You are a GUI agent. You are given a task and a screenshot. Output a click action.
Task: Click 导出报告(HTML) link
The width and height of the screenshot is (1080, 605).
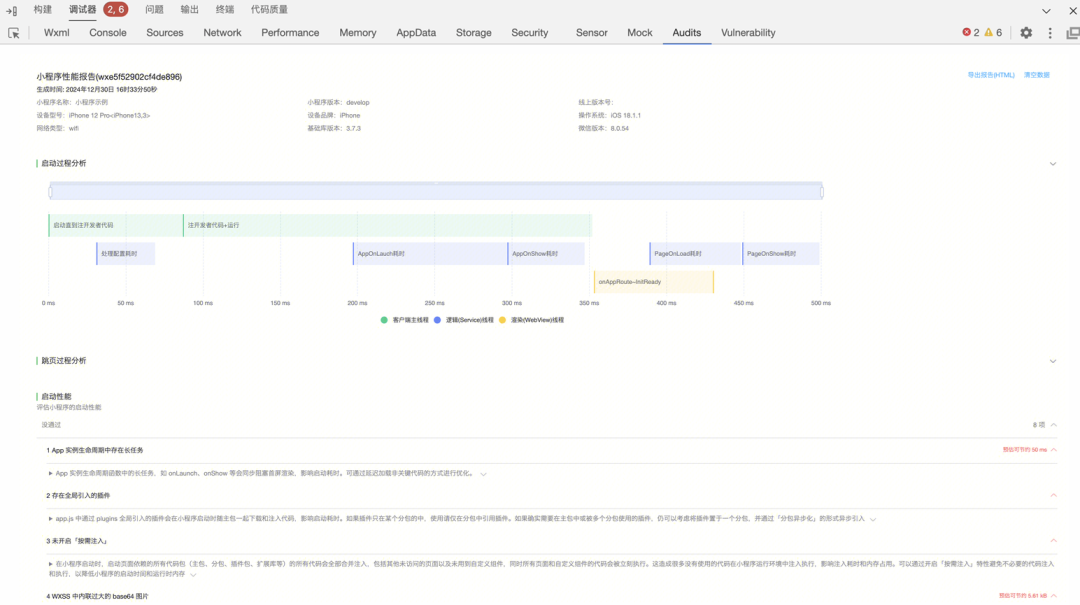coord(990,75)
